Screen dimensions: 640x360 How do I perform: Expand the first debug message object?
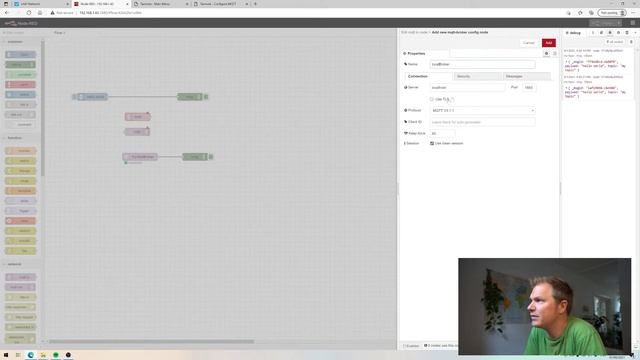point(566,62)
